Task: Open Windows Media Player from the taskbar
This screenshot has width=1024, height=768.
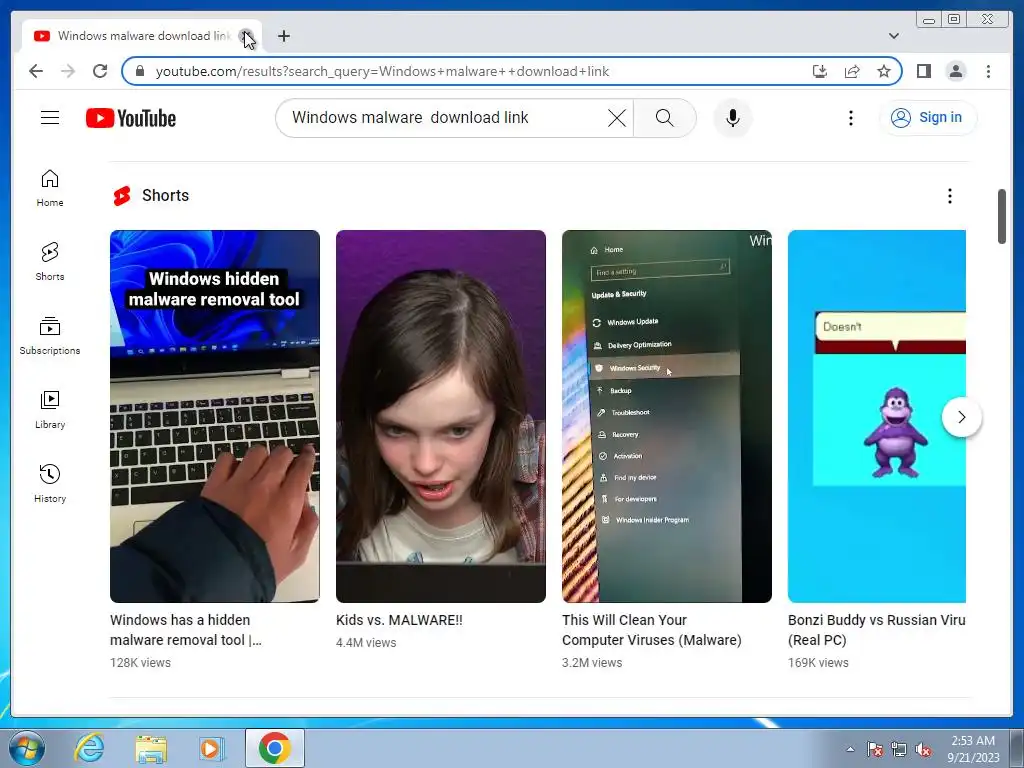Action: click(212, 748)
